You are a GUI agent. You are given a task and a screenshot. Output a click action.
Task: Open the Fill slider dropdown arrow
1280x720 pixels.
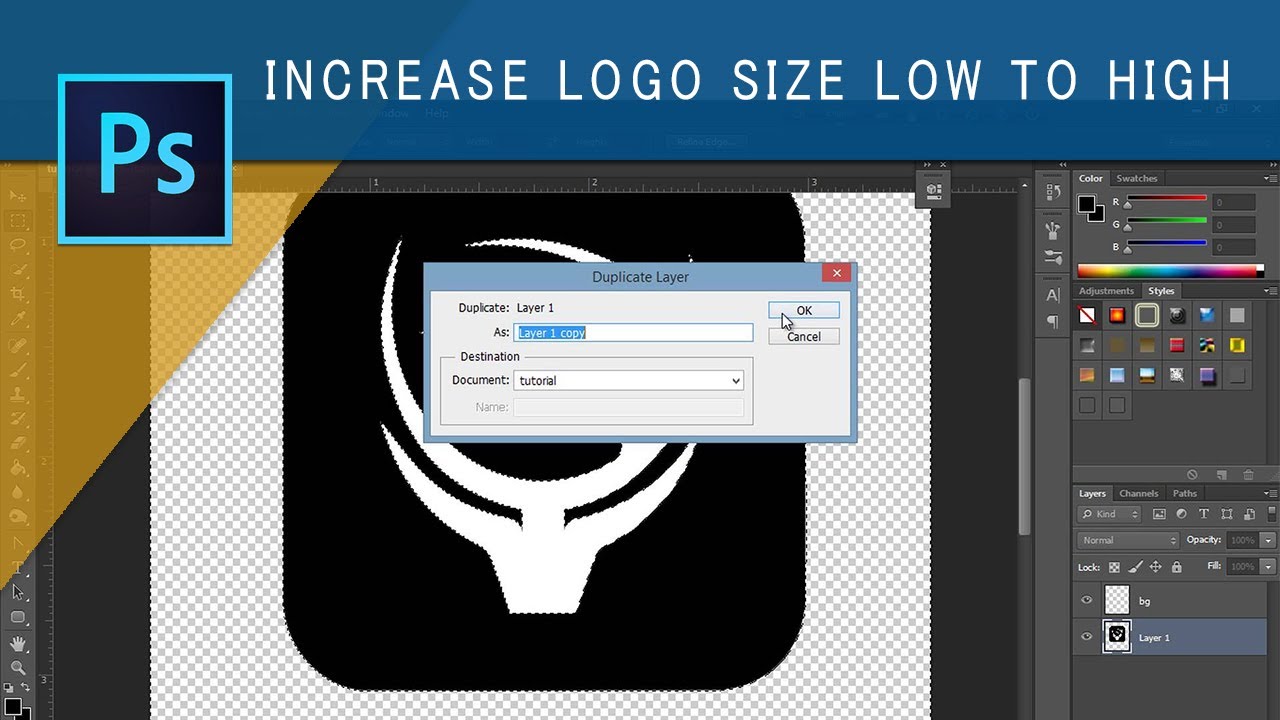(x=1268, y=567)
